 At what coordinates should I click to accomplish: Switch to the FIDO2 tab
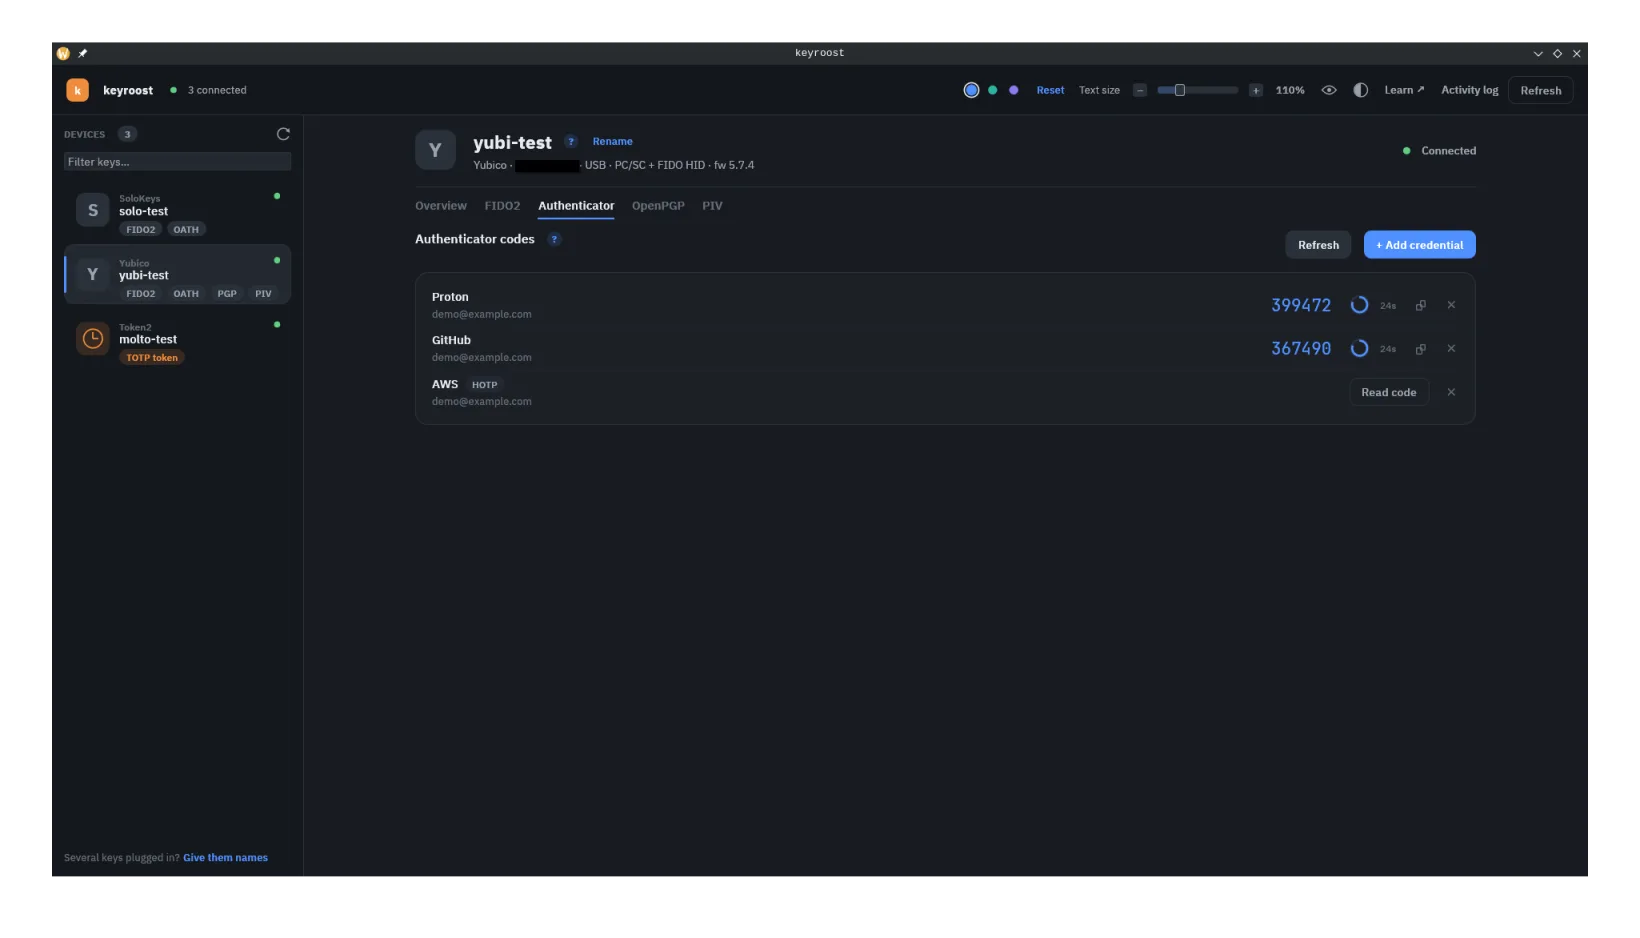pyautogui.click(x=502, y=206)
